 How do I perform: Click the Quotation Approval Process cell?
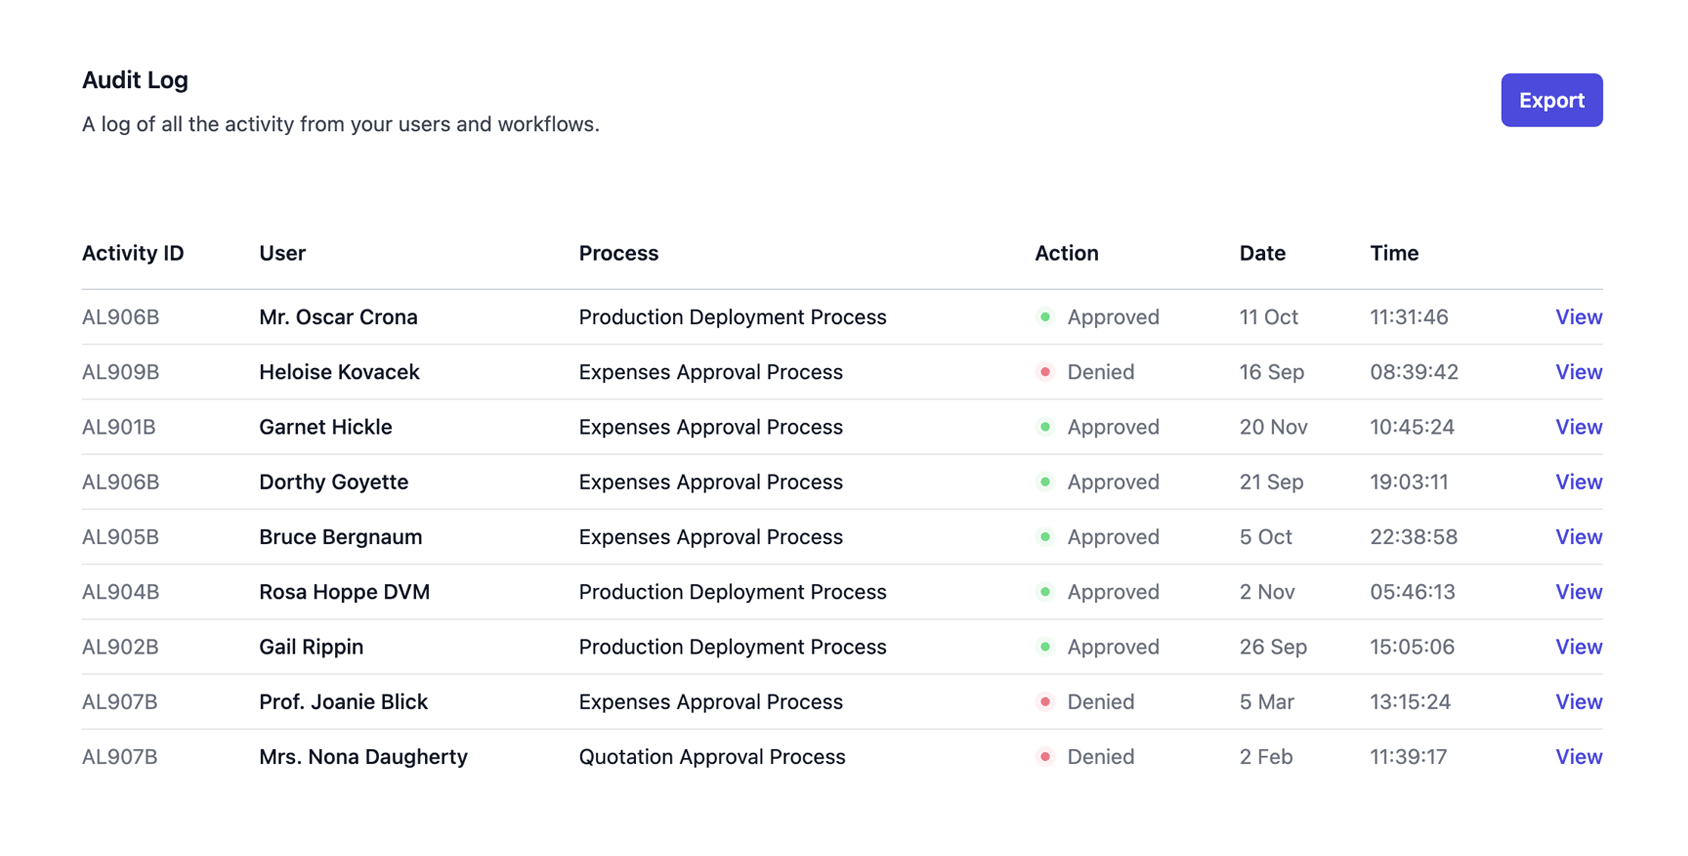pyautogui.click(x=712, y=757)
